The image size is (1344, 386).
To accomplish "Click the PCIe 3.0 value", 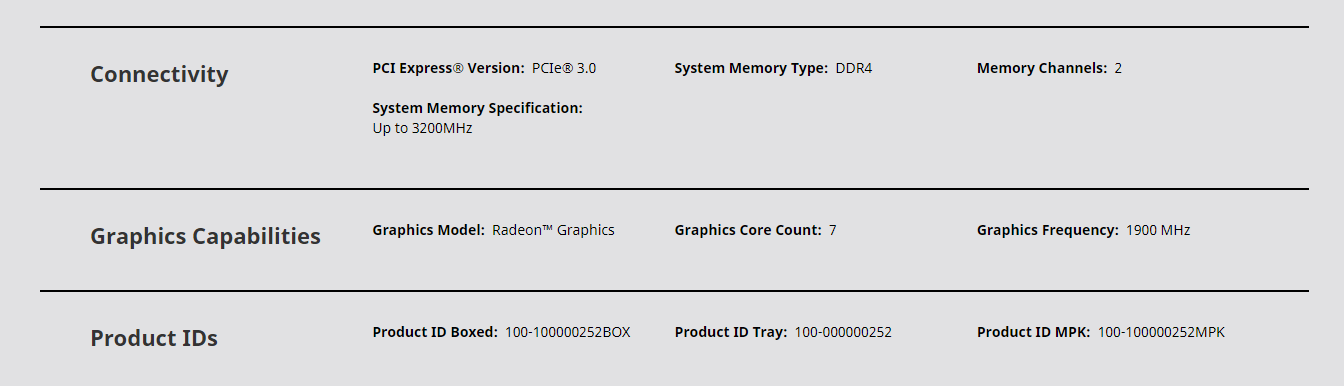I will click(564, 68).
